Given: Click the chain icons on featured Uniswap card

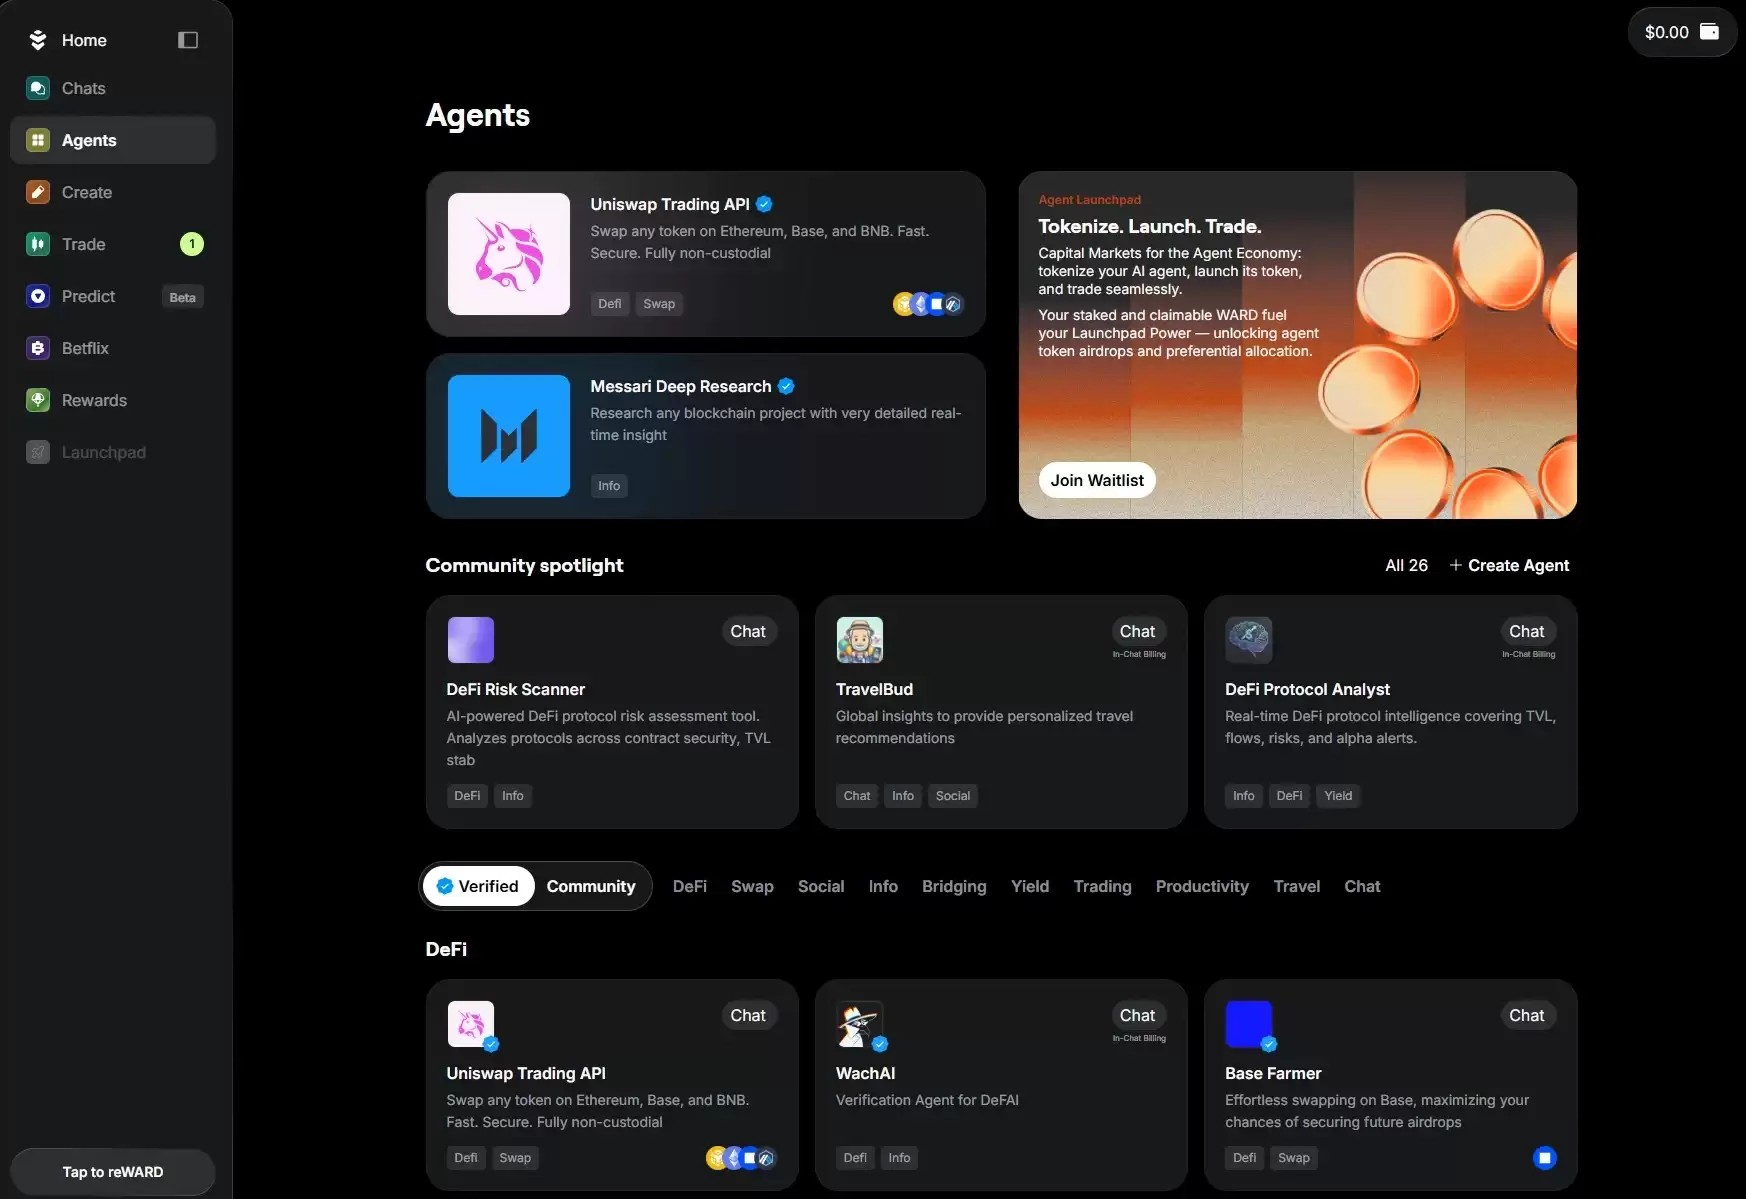Looking at the screenshot, I should click(x=928, y=304).
